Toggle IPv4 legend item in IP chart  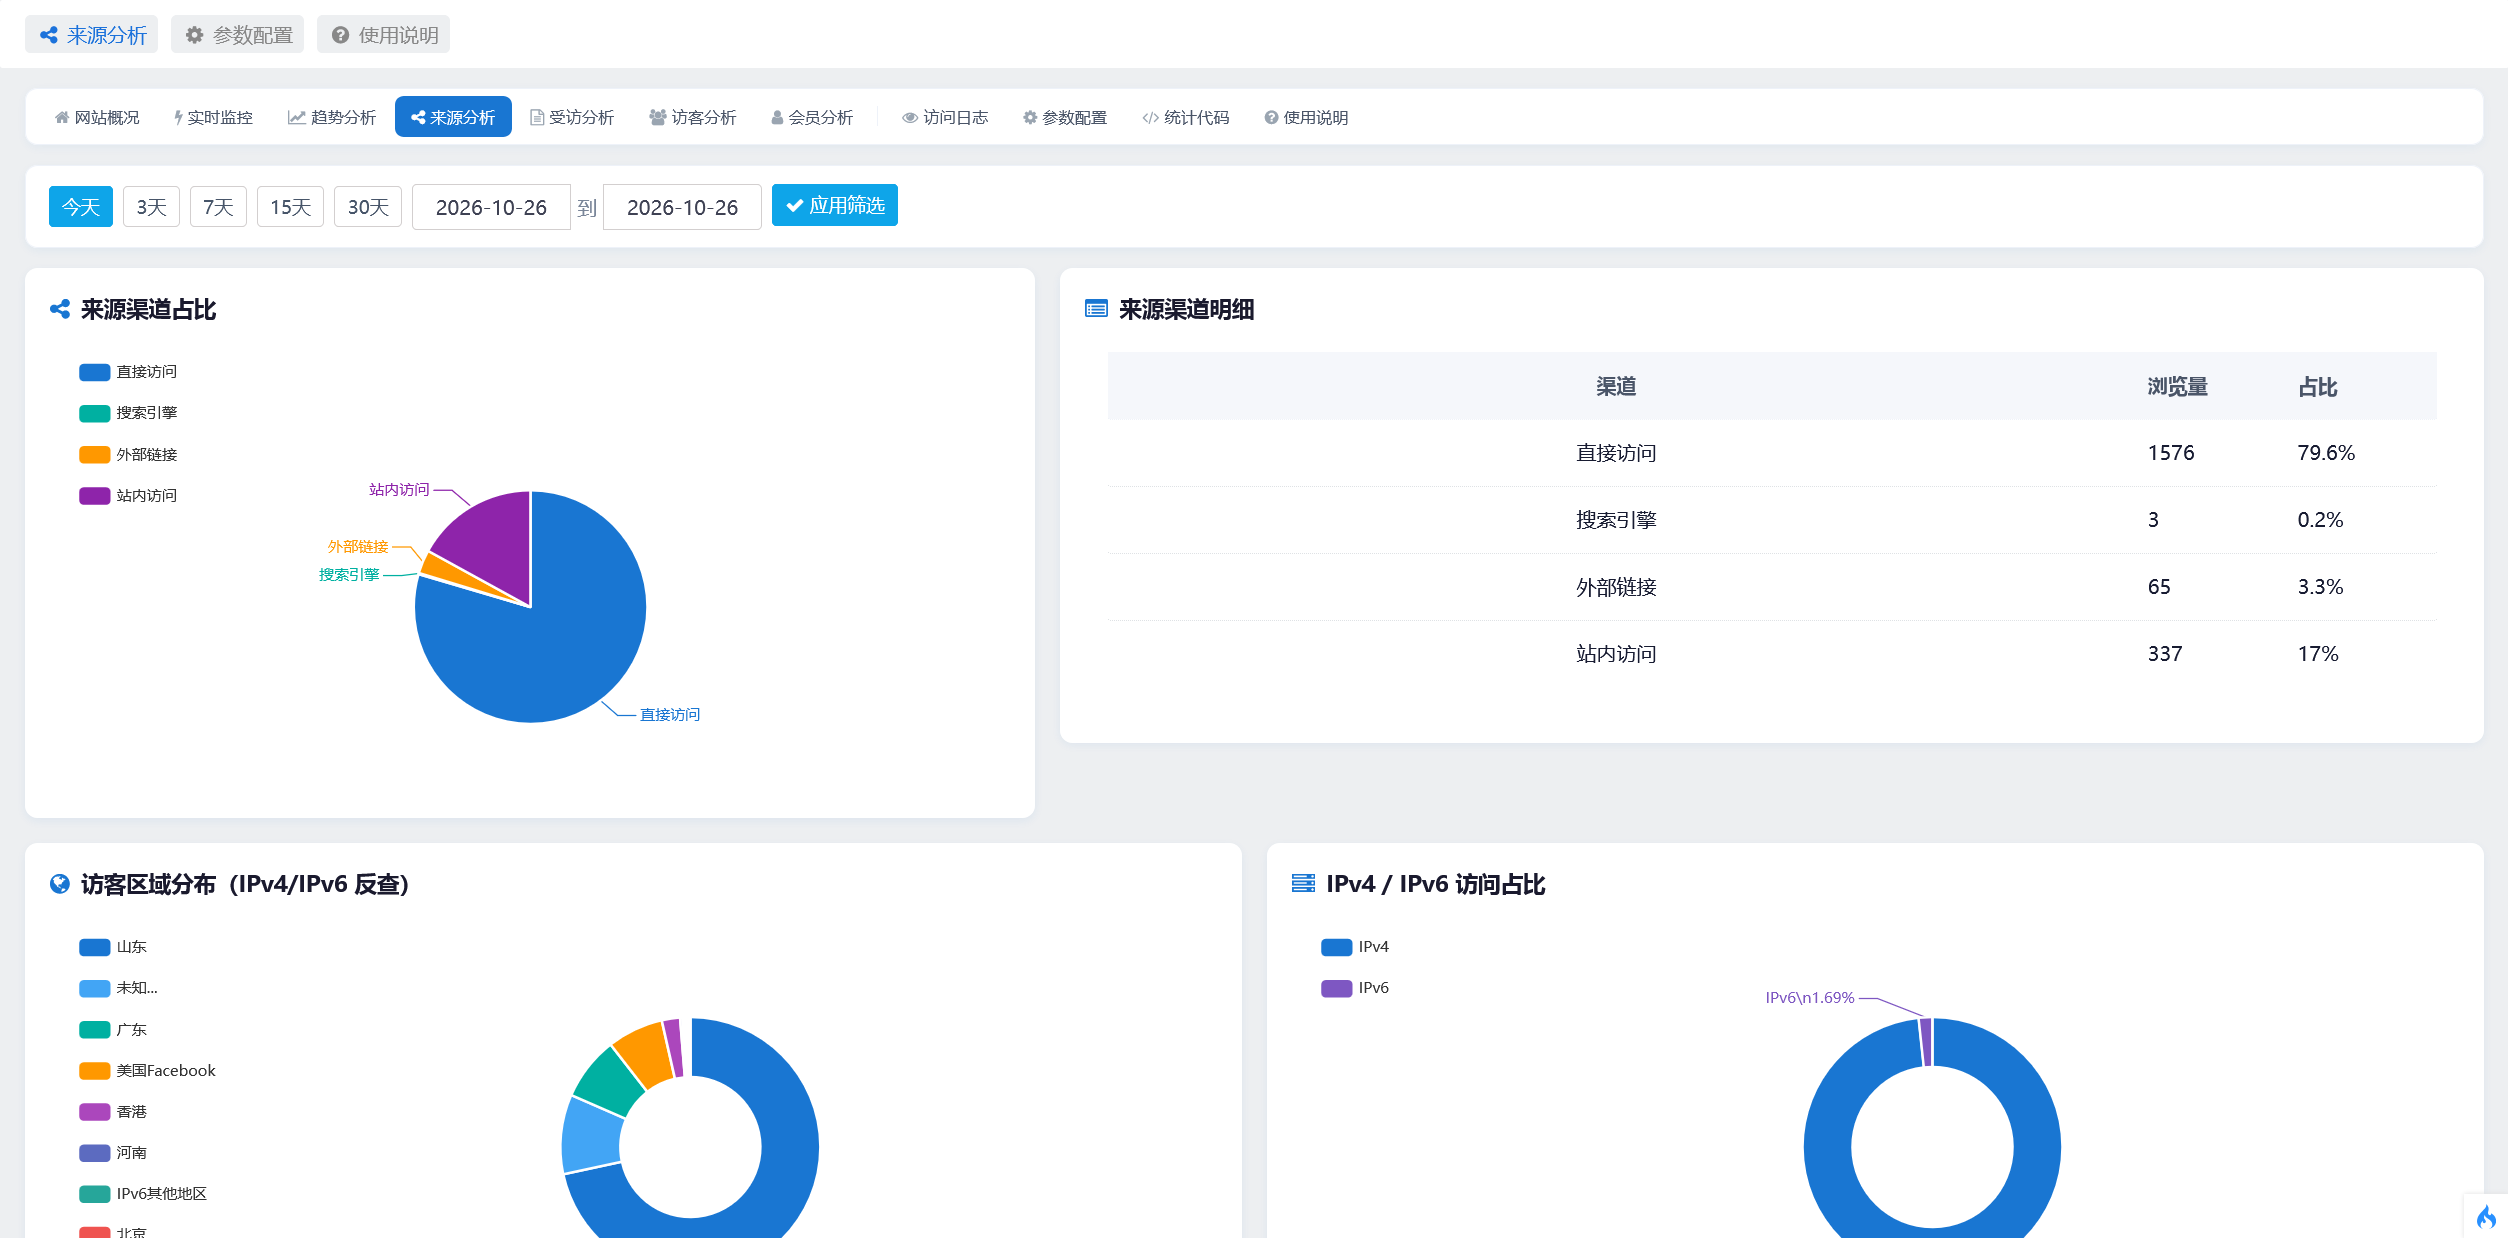point(1355,947)
